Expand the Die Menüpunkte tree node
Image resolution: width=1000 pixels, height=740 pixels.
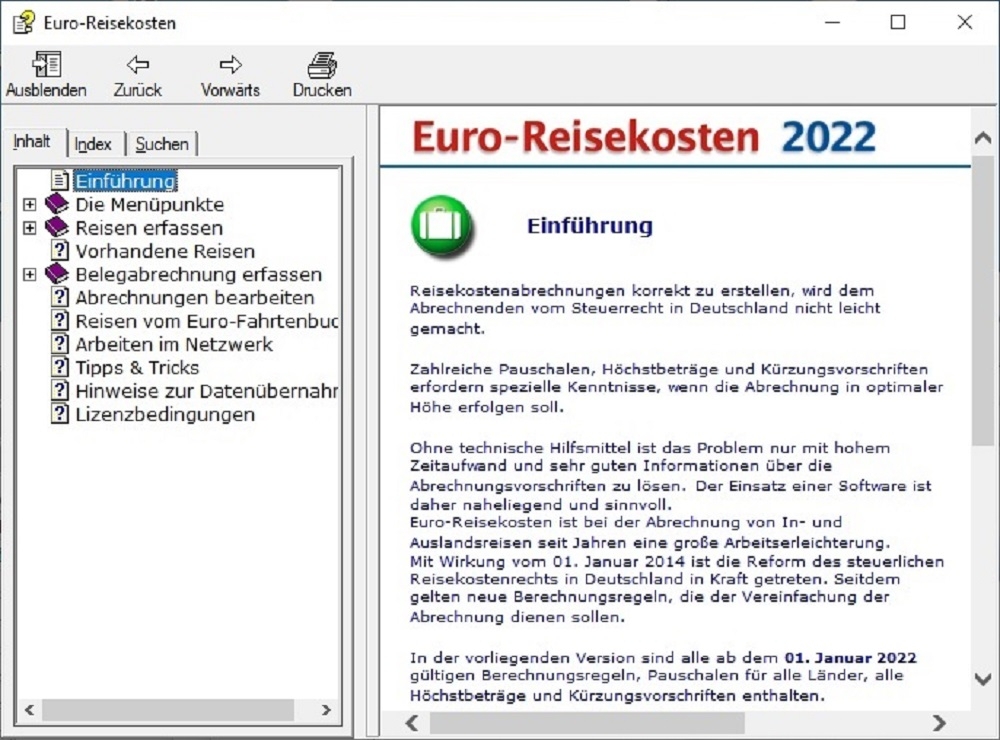coord(29,205)
